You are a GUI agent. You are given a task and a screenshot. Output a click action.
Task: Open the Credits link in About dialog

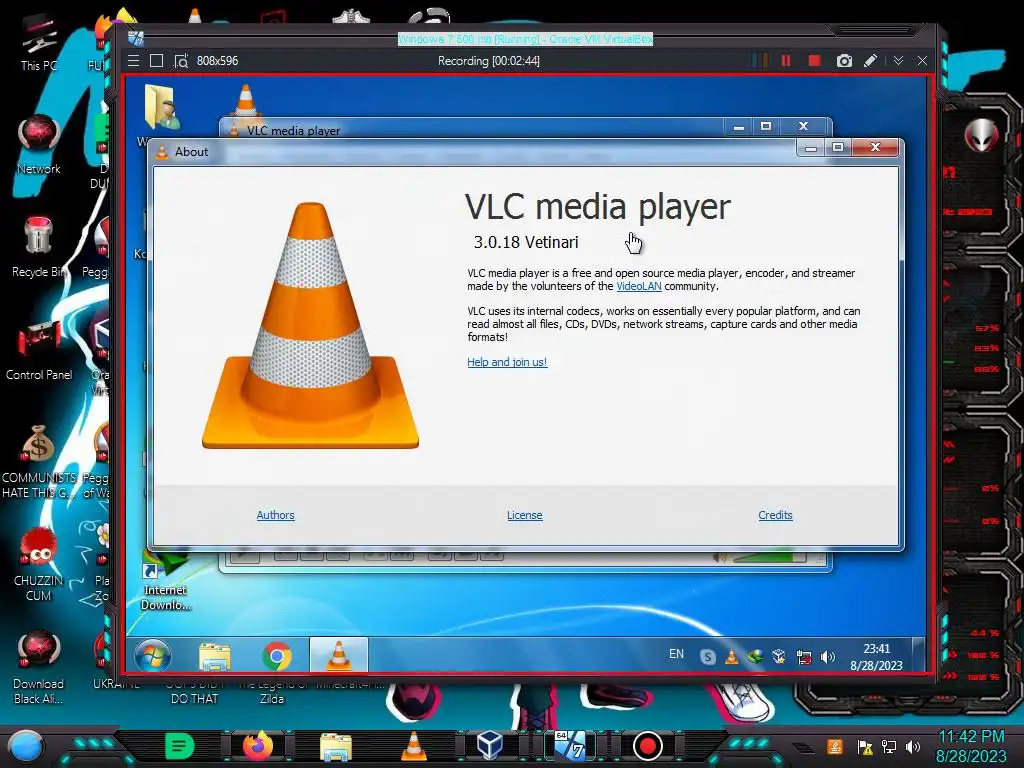point(775,515)
